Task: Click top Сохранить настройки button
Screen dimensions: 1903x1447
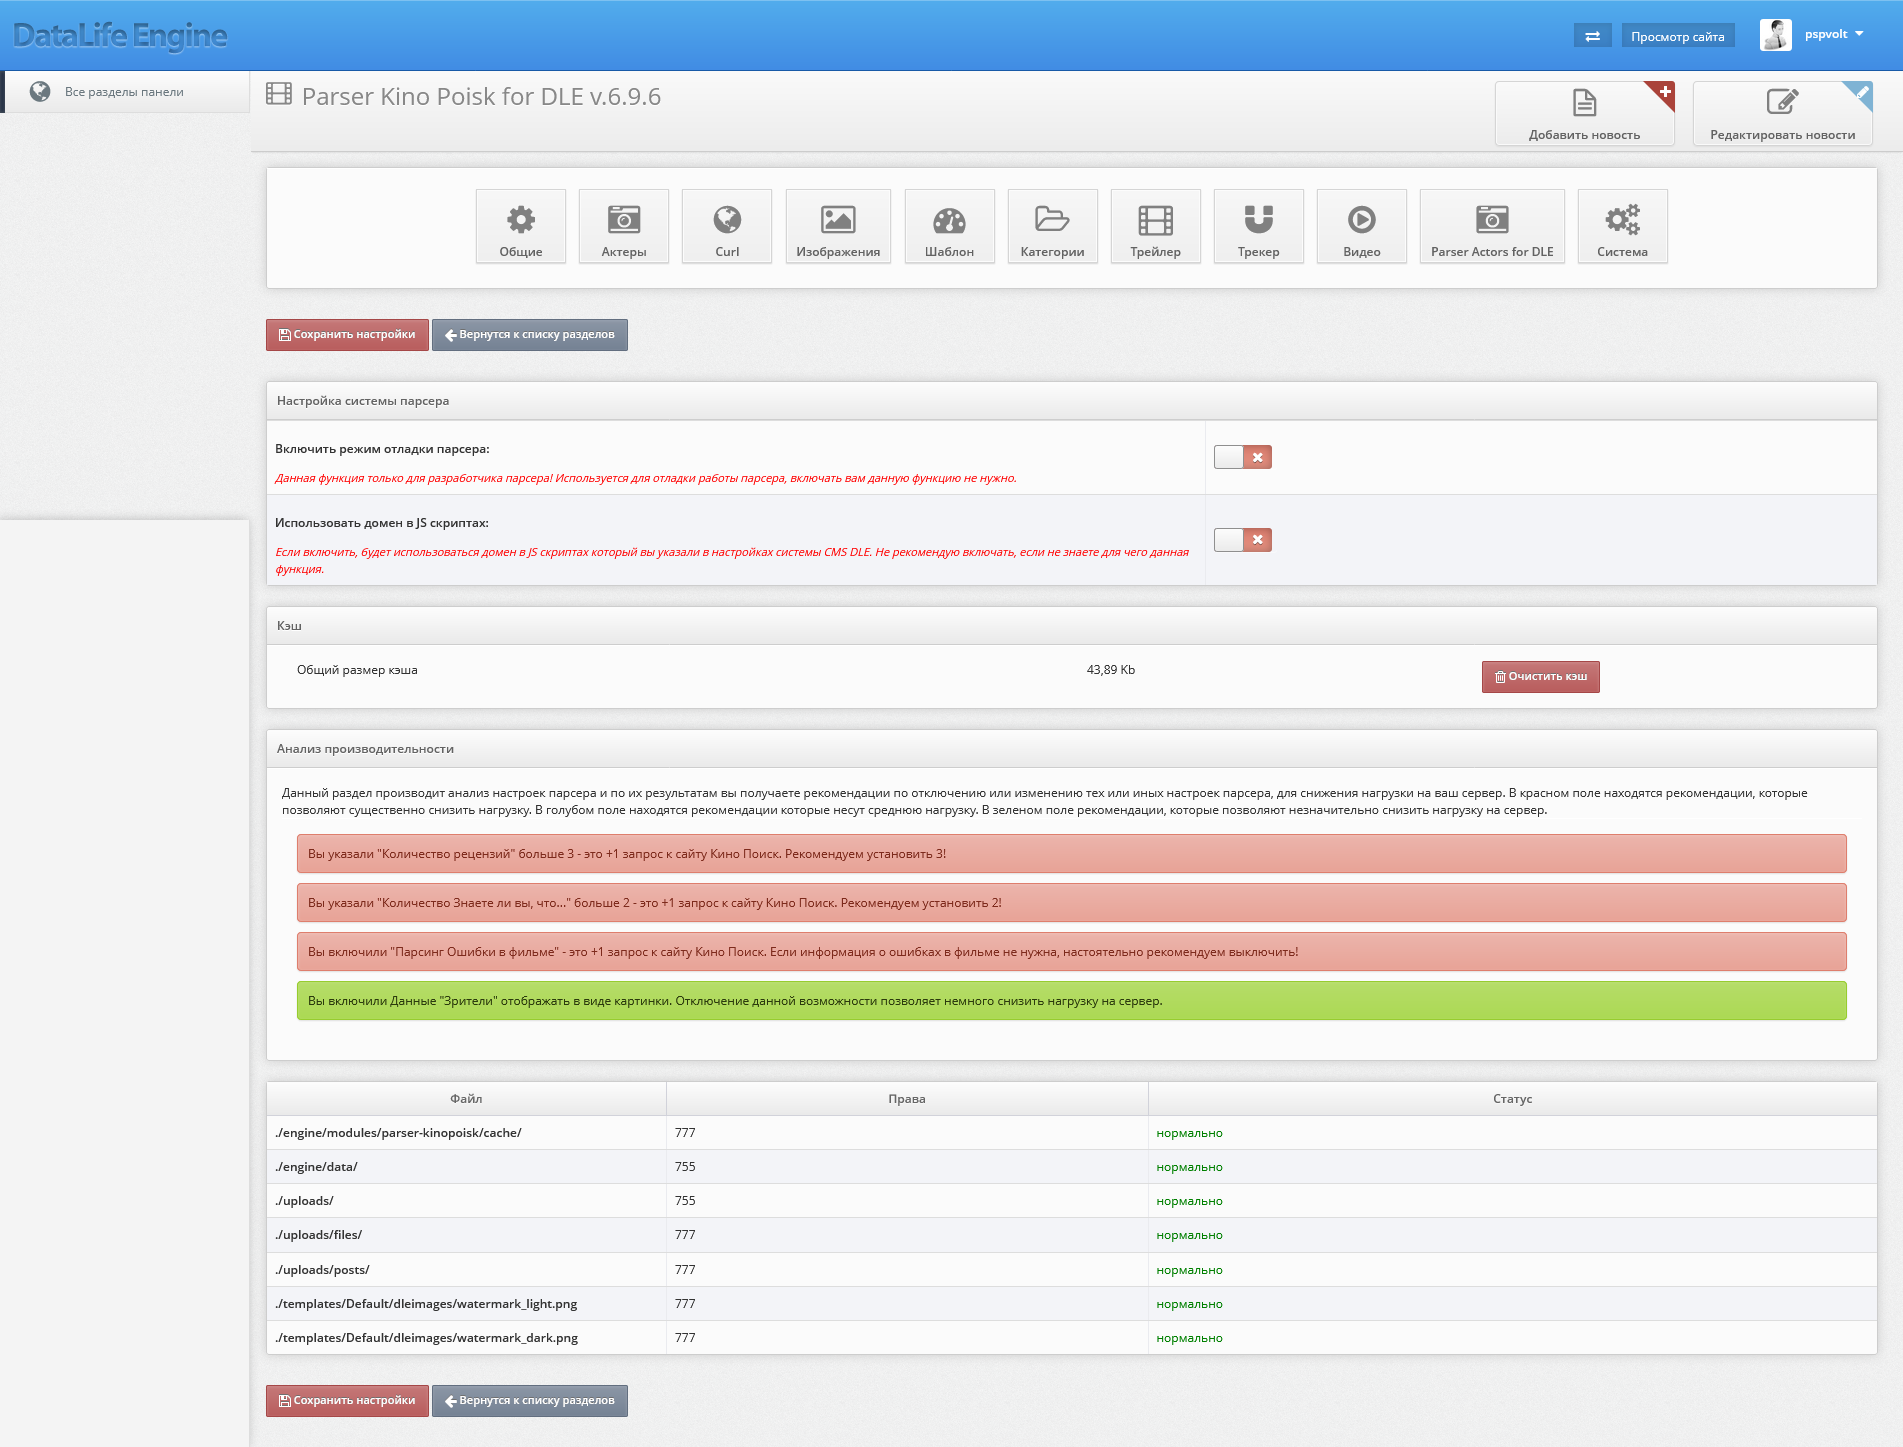Action: [x=347, y=335]
